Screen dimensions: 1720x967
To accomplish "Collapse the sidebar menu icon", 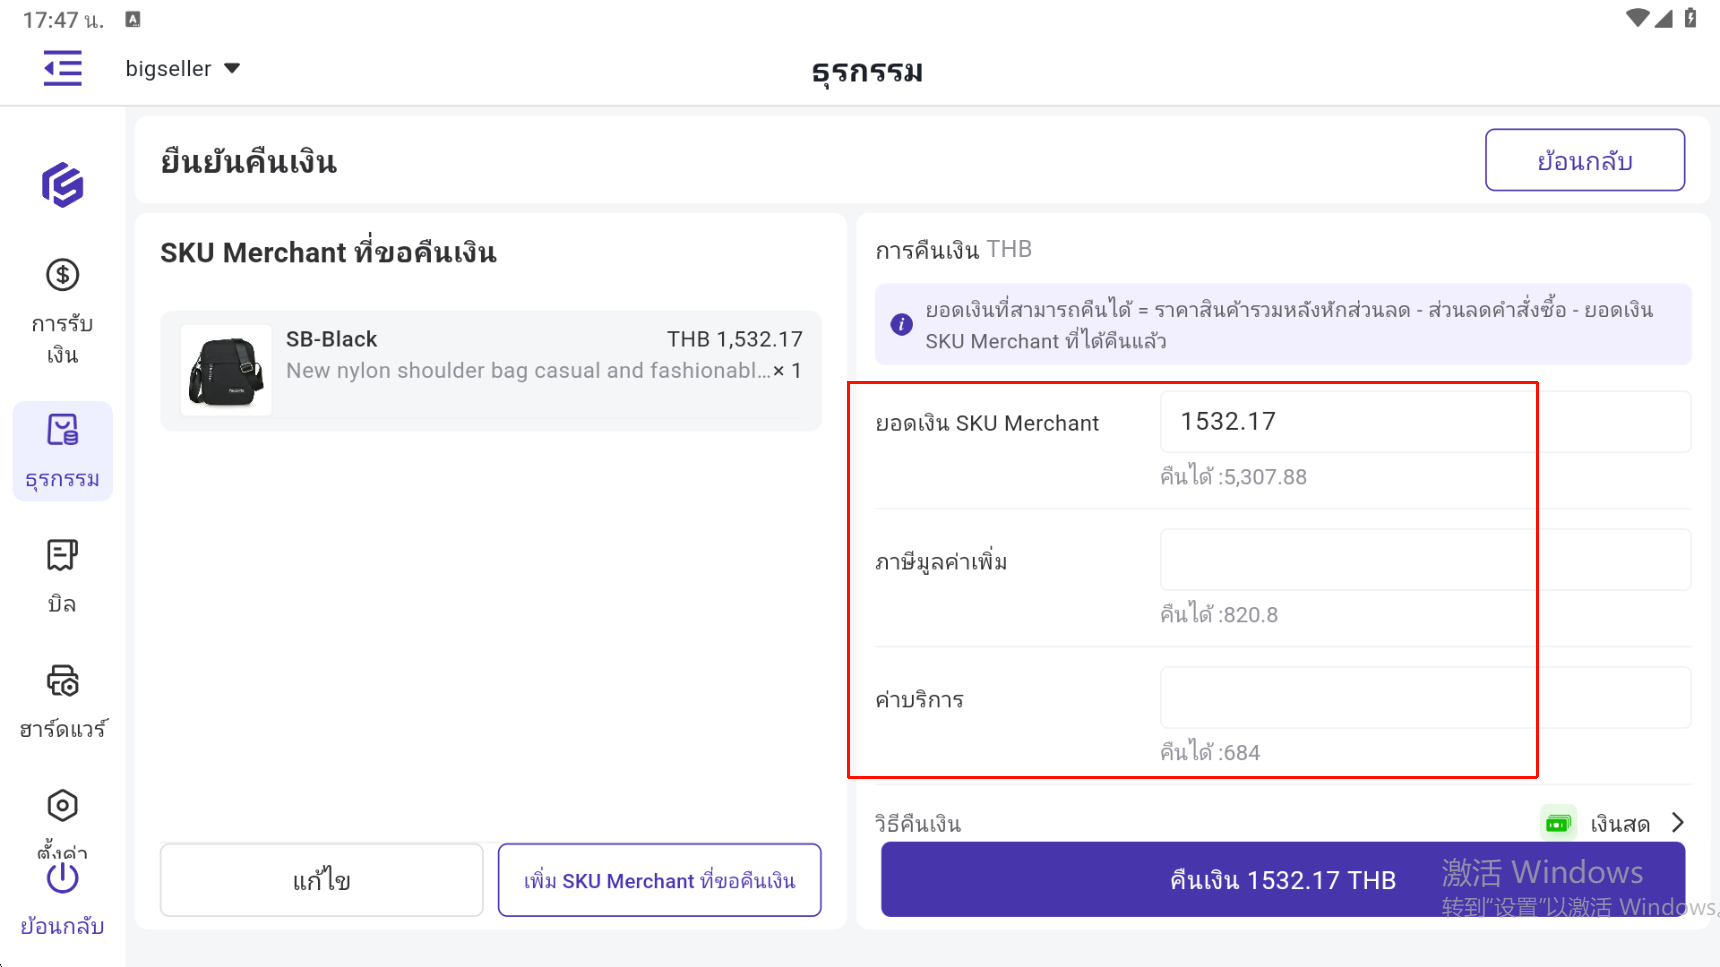I will click(62, 68).
